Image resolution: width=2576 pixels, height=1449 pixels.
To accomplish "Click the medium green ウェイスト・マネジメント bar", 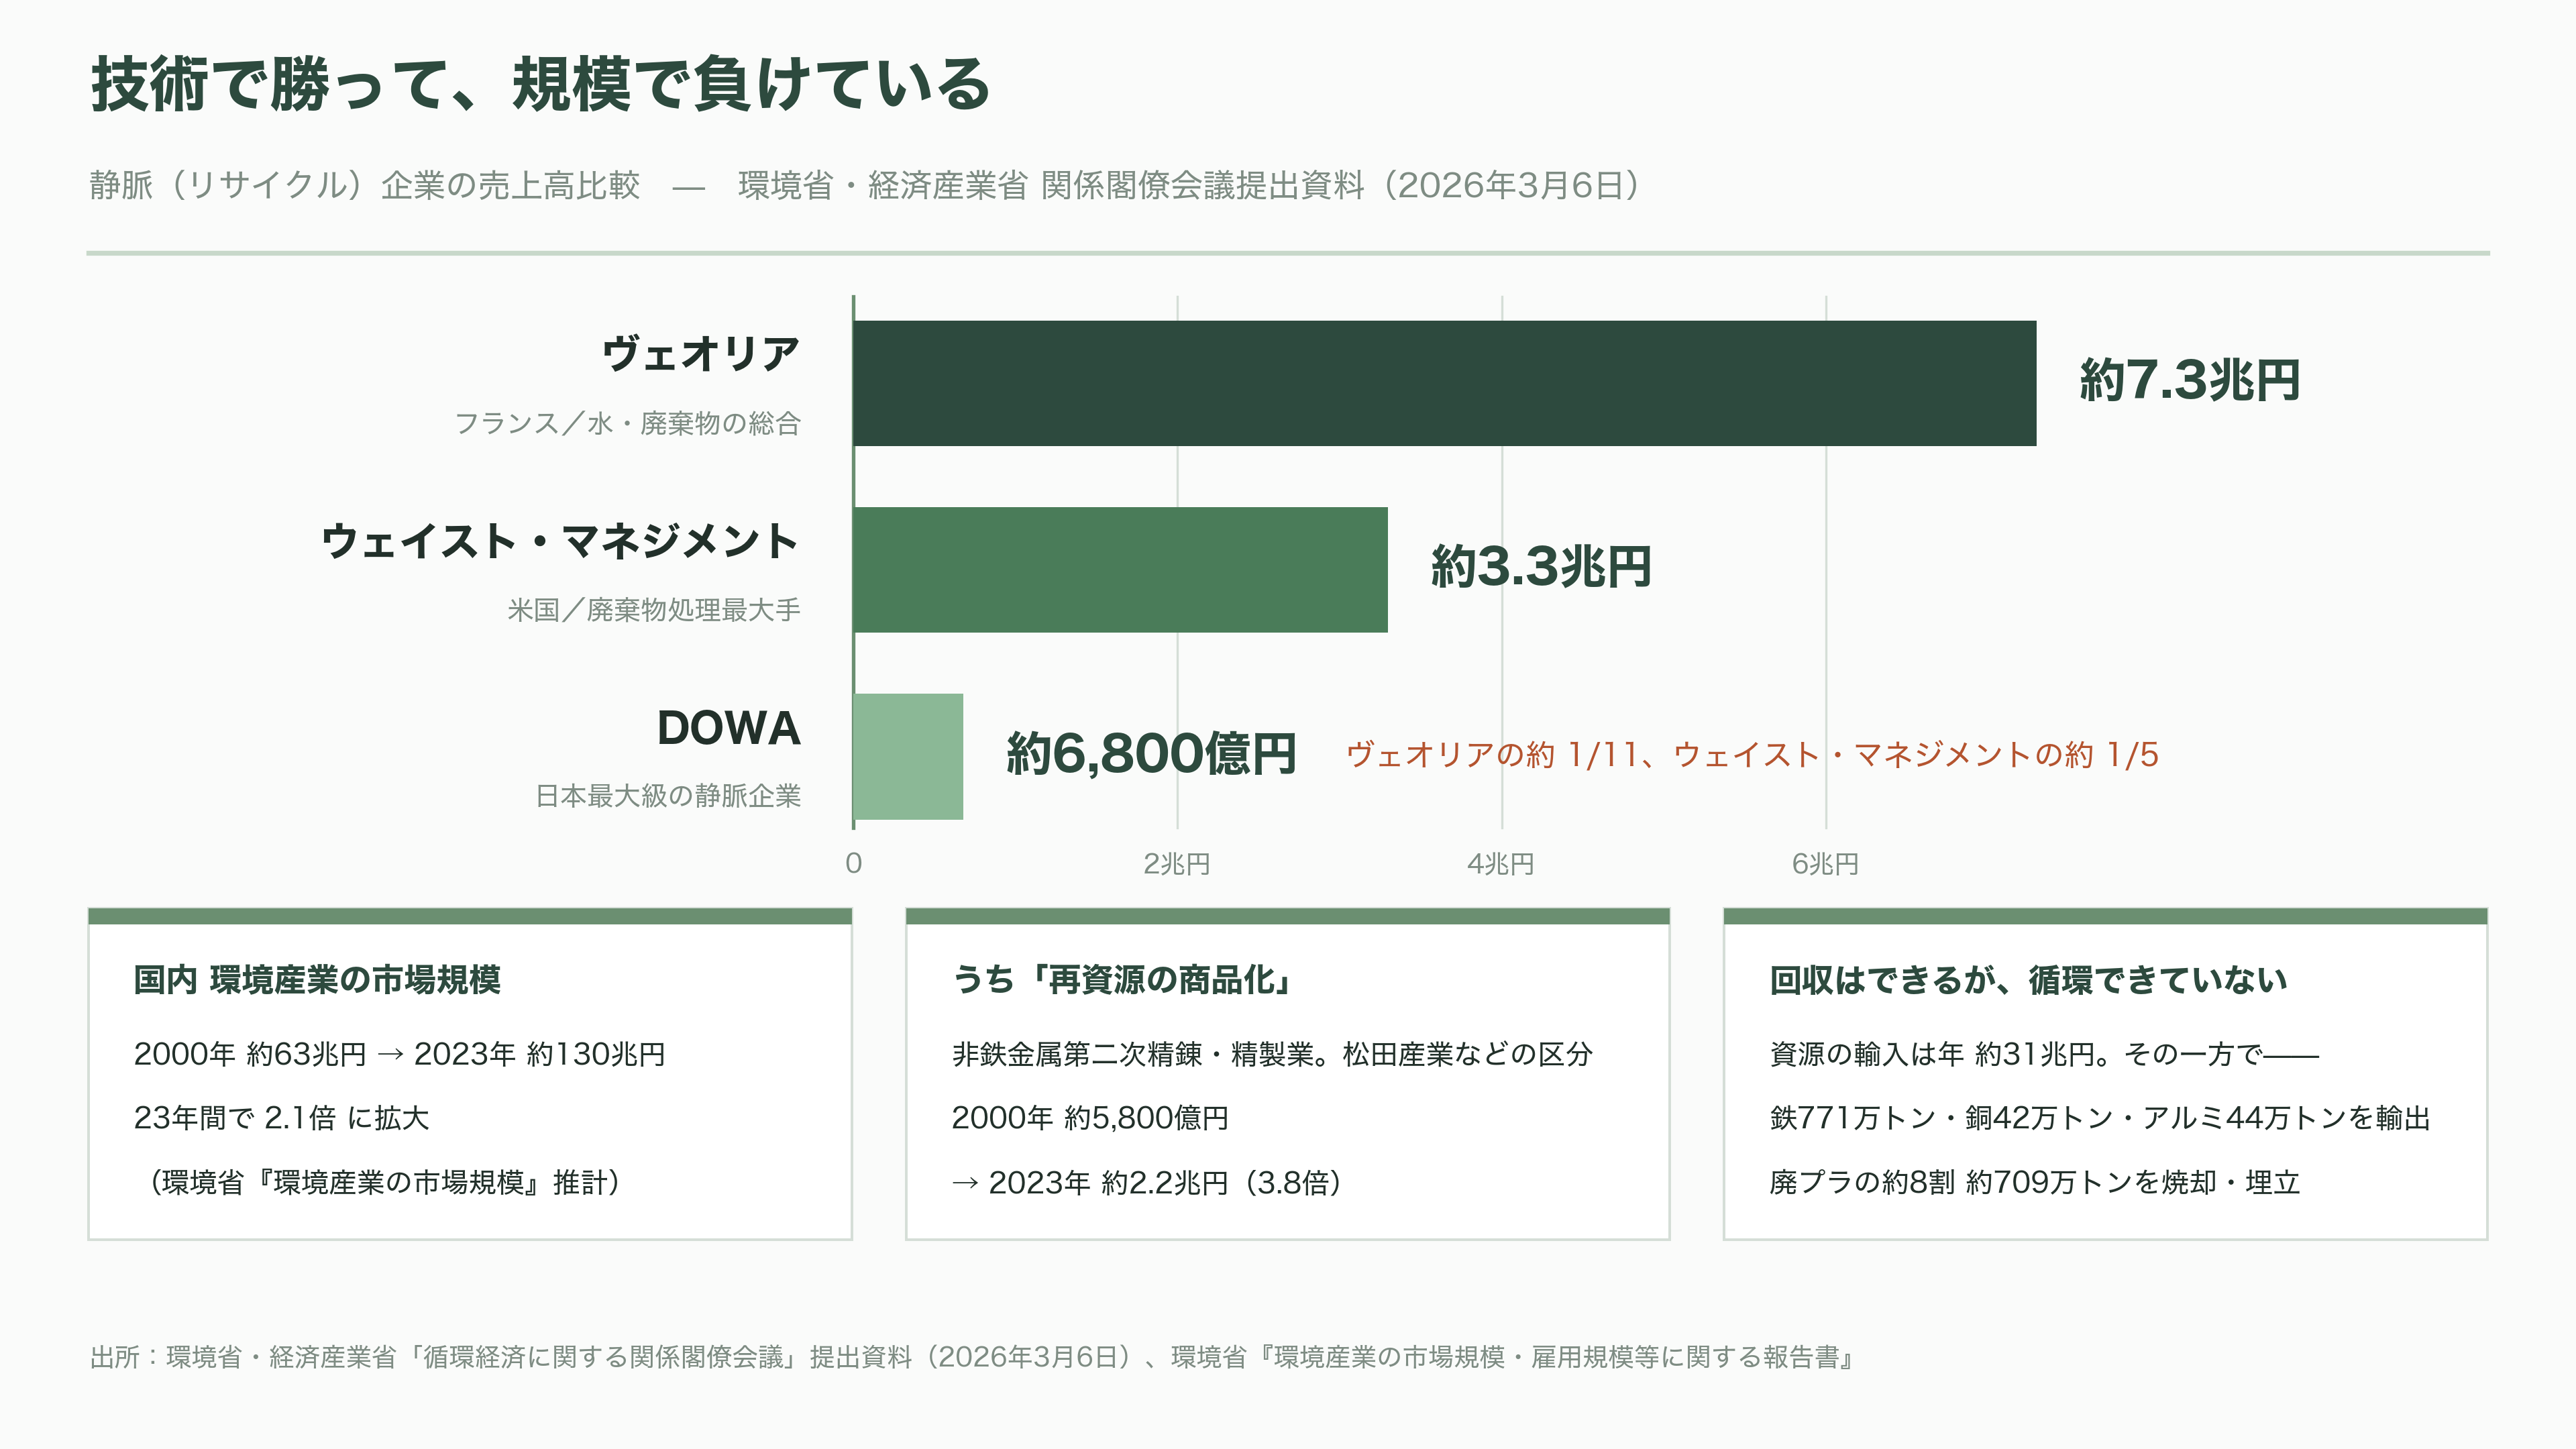I will 1120,570.
